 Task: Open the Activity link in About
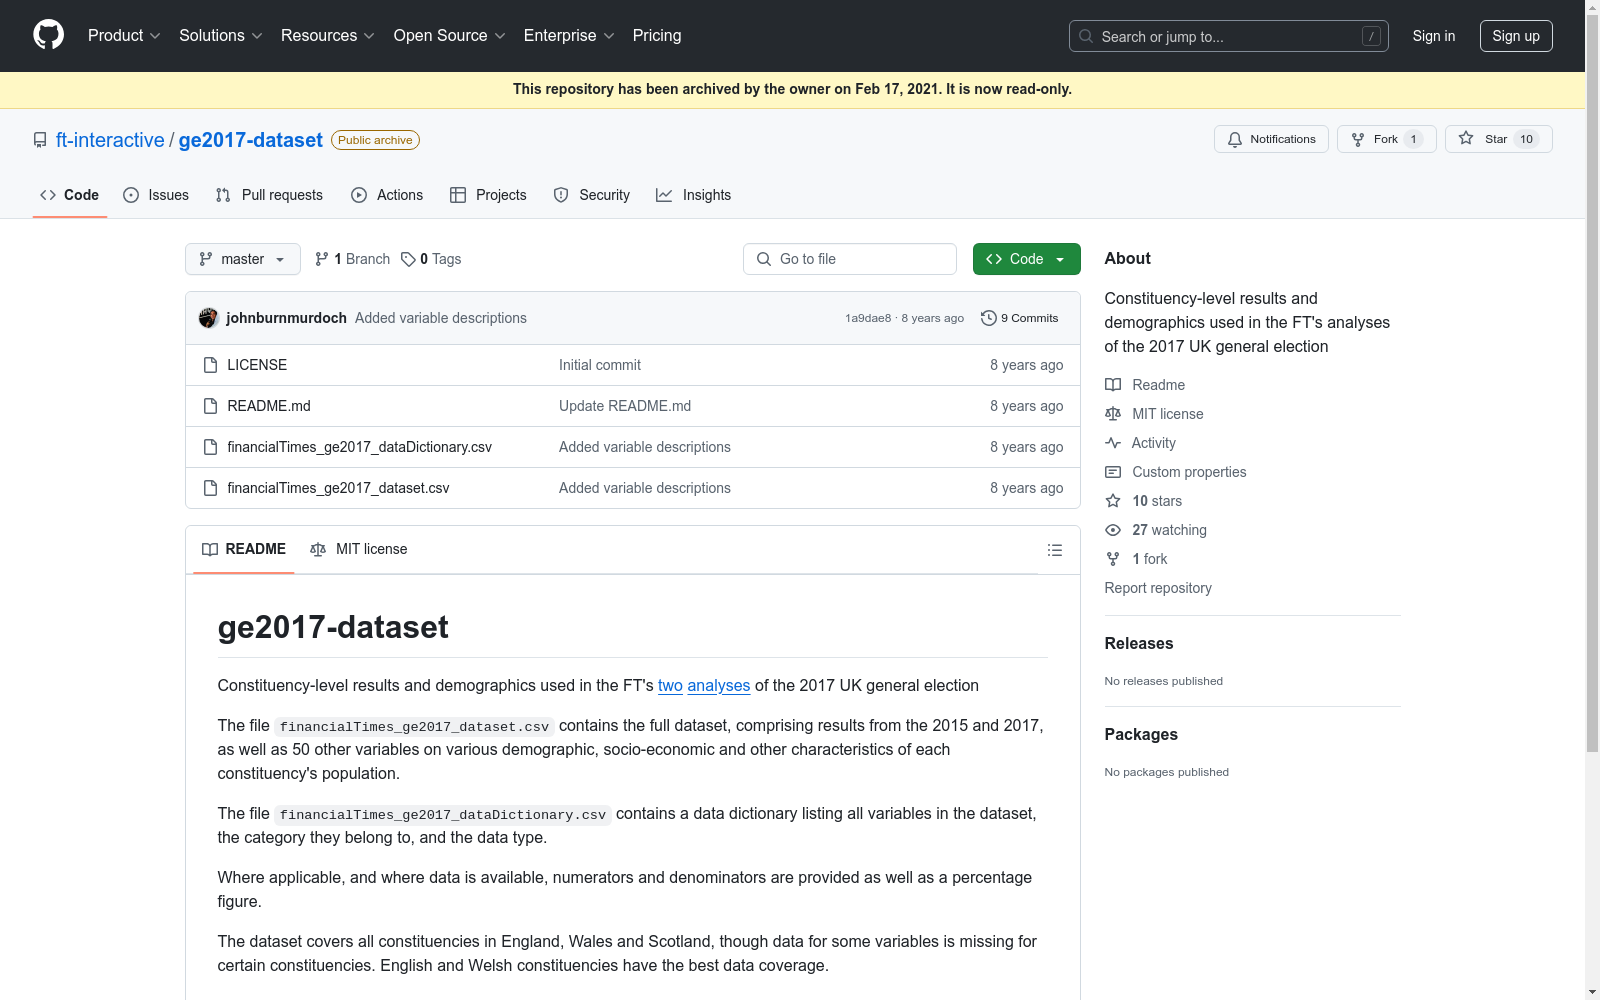tap(1140, 443)
